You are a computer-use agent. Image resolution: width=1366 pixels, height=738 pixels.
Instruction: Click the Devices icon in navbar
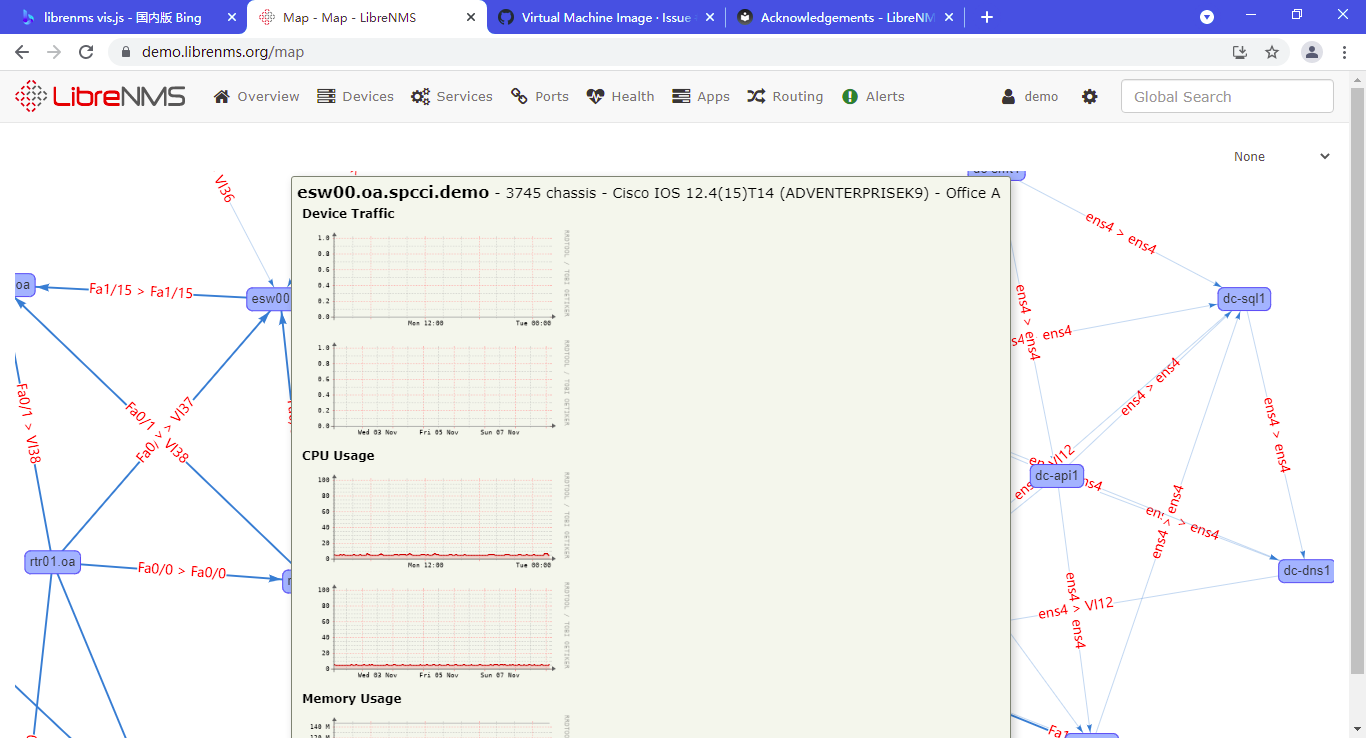[326, 96]
